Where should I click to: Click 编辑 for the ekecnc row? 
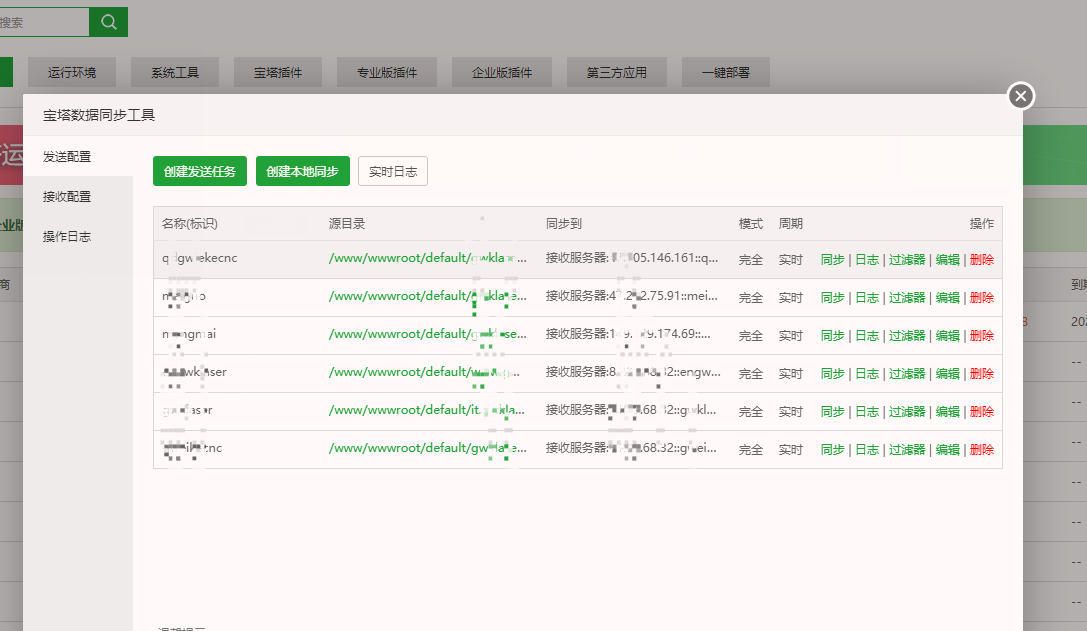coord(948,259)
